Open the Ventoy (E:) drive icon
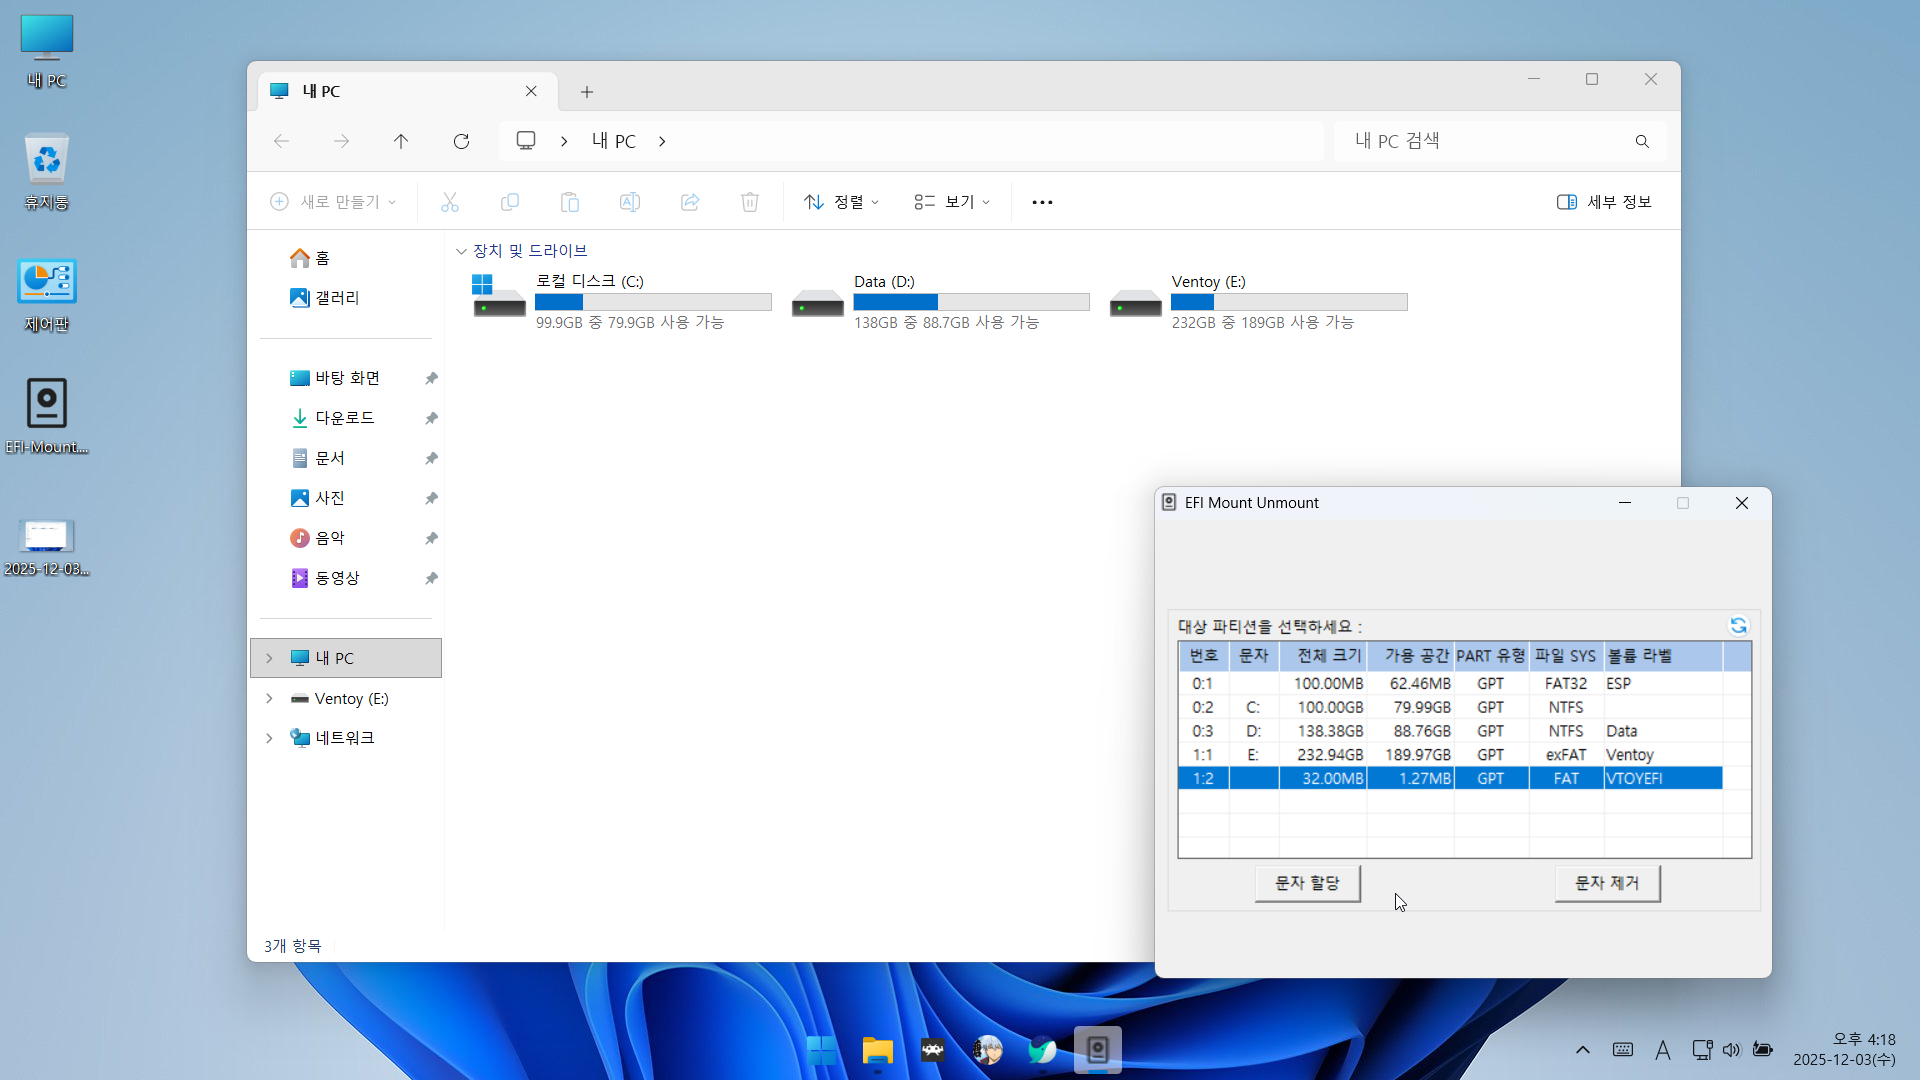Image resolution: width=1920 pixels, height=1080 pixels. click(1136, 302)
